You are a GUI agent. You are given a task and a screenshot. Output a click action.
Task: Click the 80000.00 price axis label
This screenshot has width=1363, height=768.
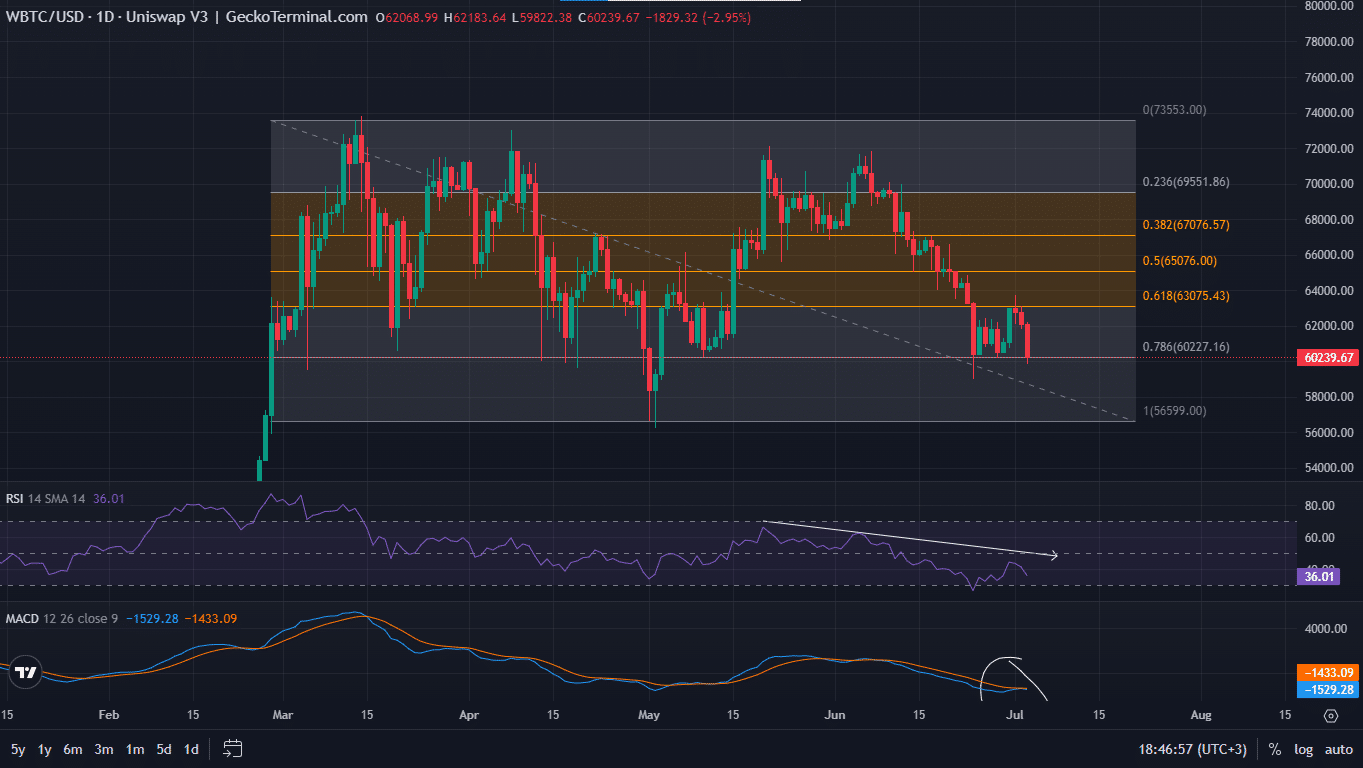click(1329, 6)
